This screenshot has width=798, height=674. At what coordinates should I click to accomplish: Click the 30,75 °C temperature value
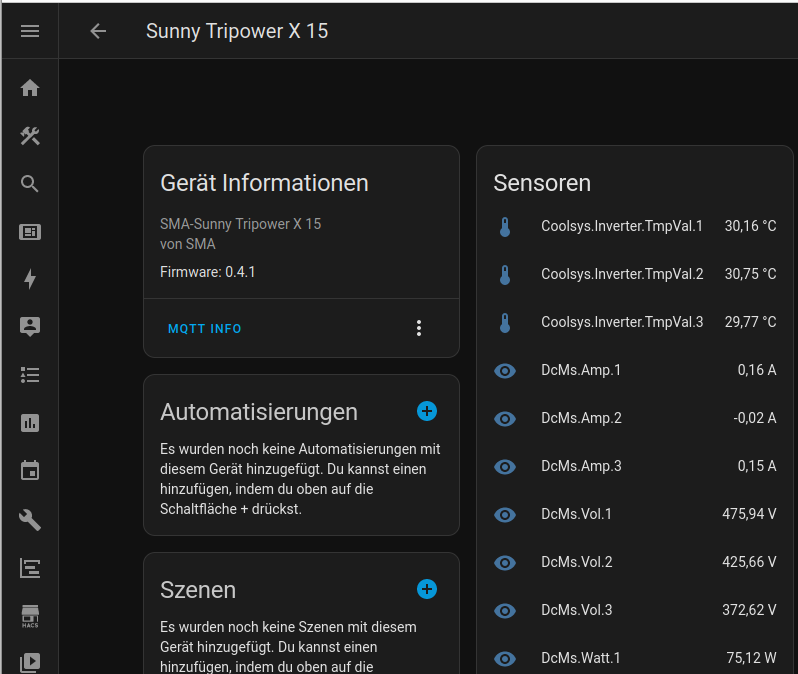click(750, 274)
